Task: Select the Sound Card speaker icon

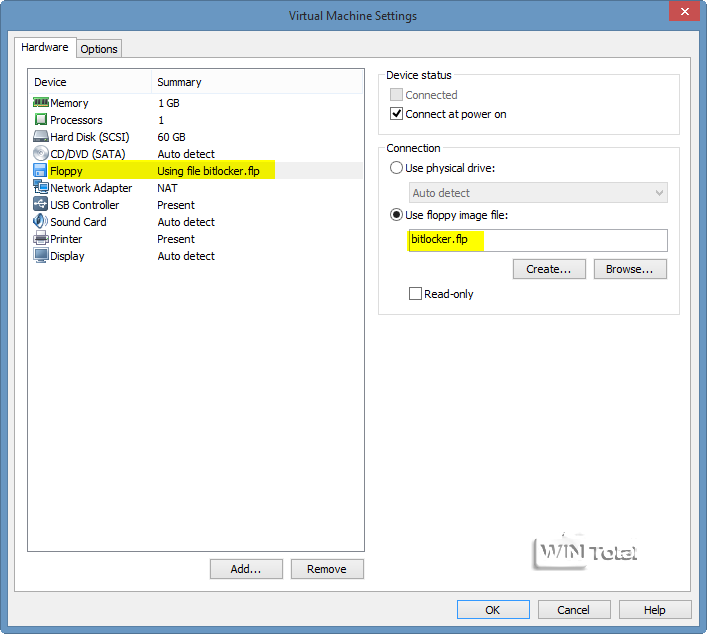Action: click(41, 221)
